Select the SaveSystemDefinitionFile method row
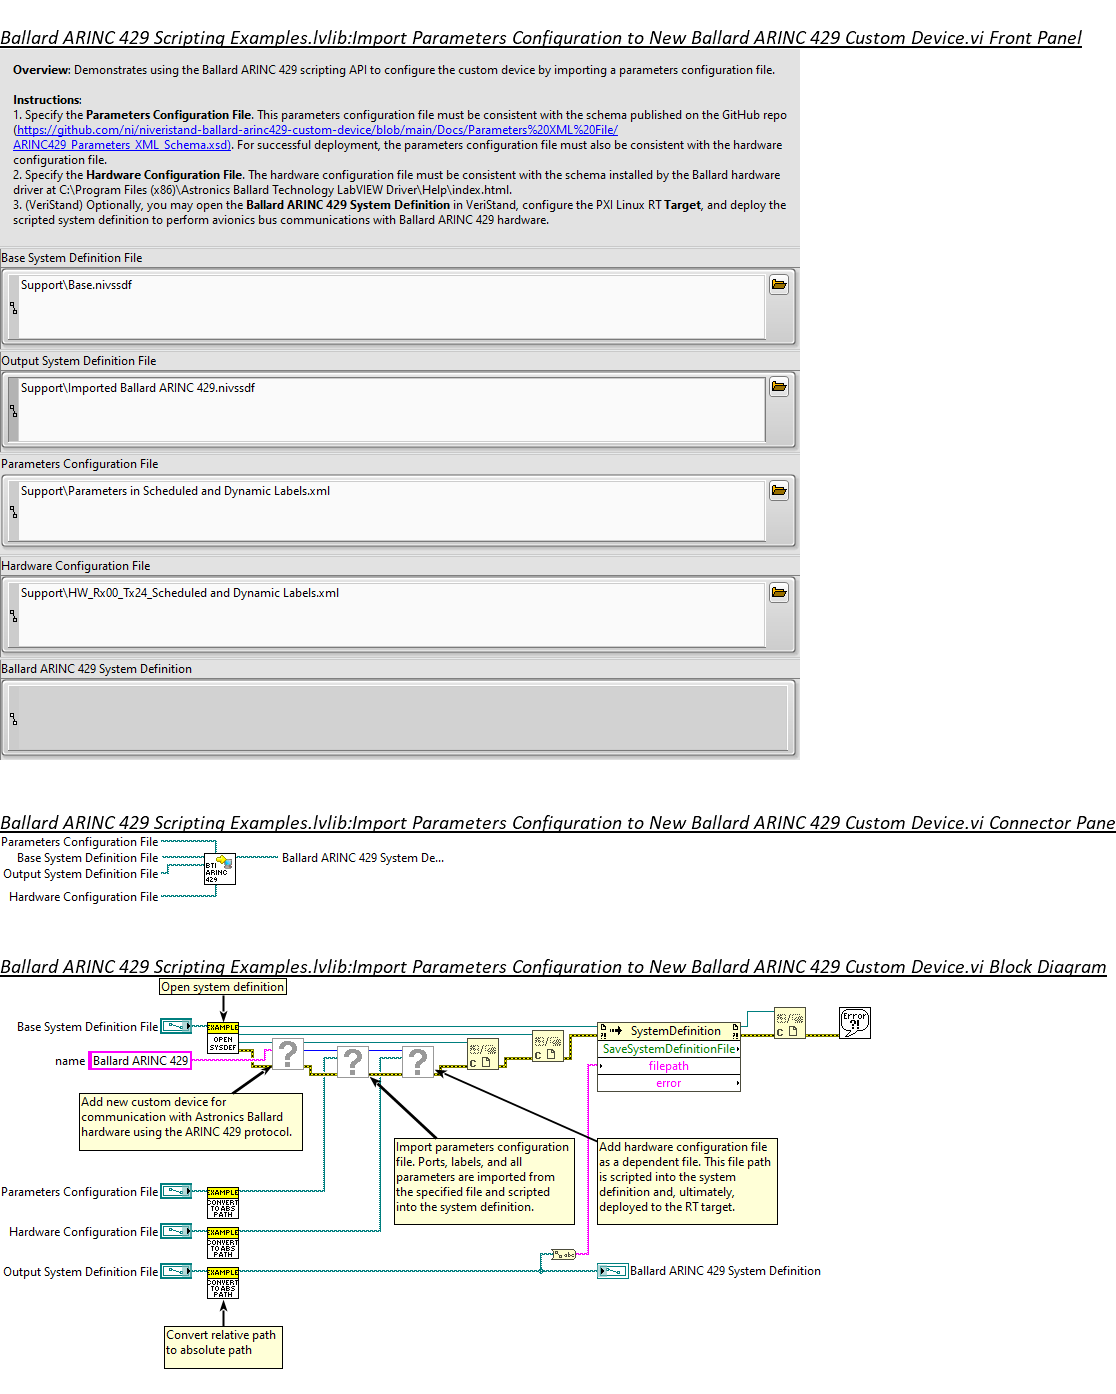Screen dimensions: 1116x1394 tap(669, 1049)
